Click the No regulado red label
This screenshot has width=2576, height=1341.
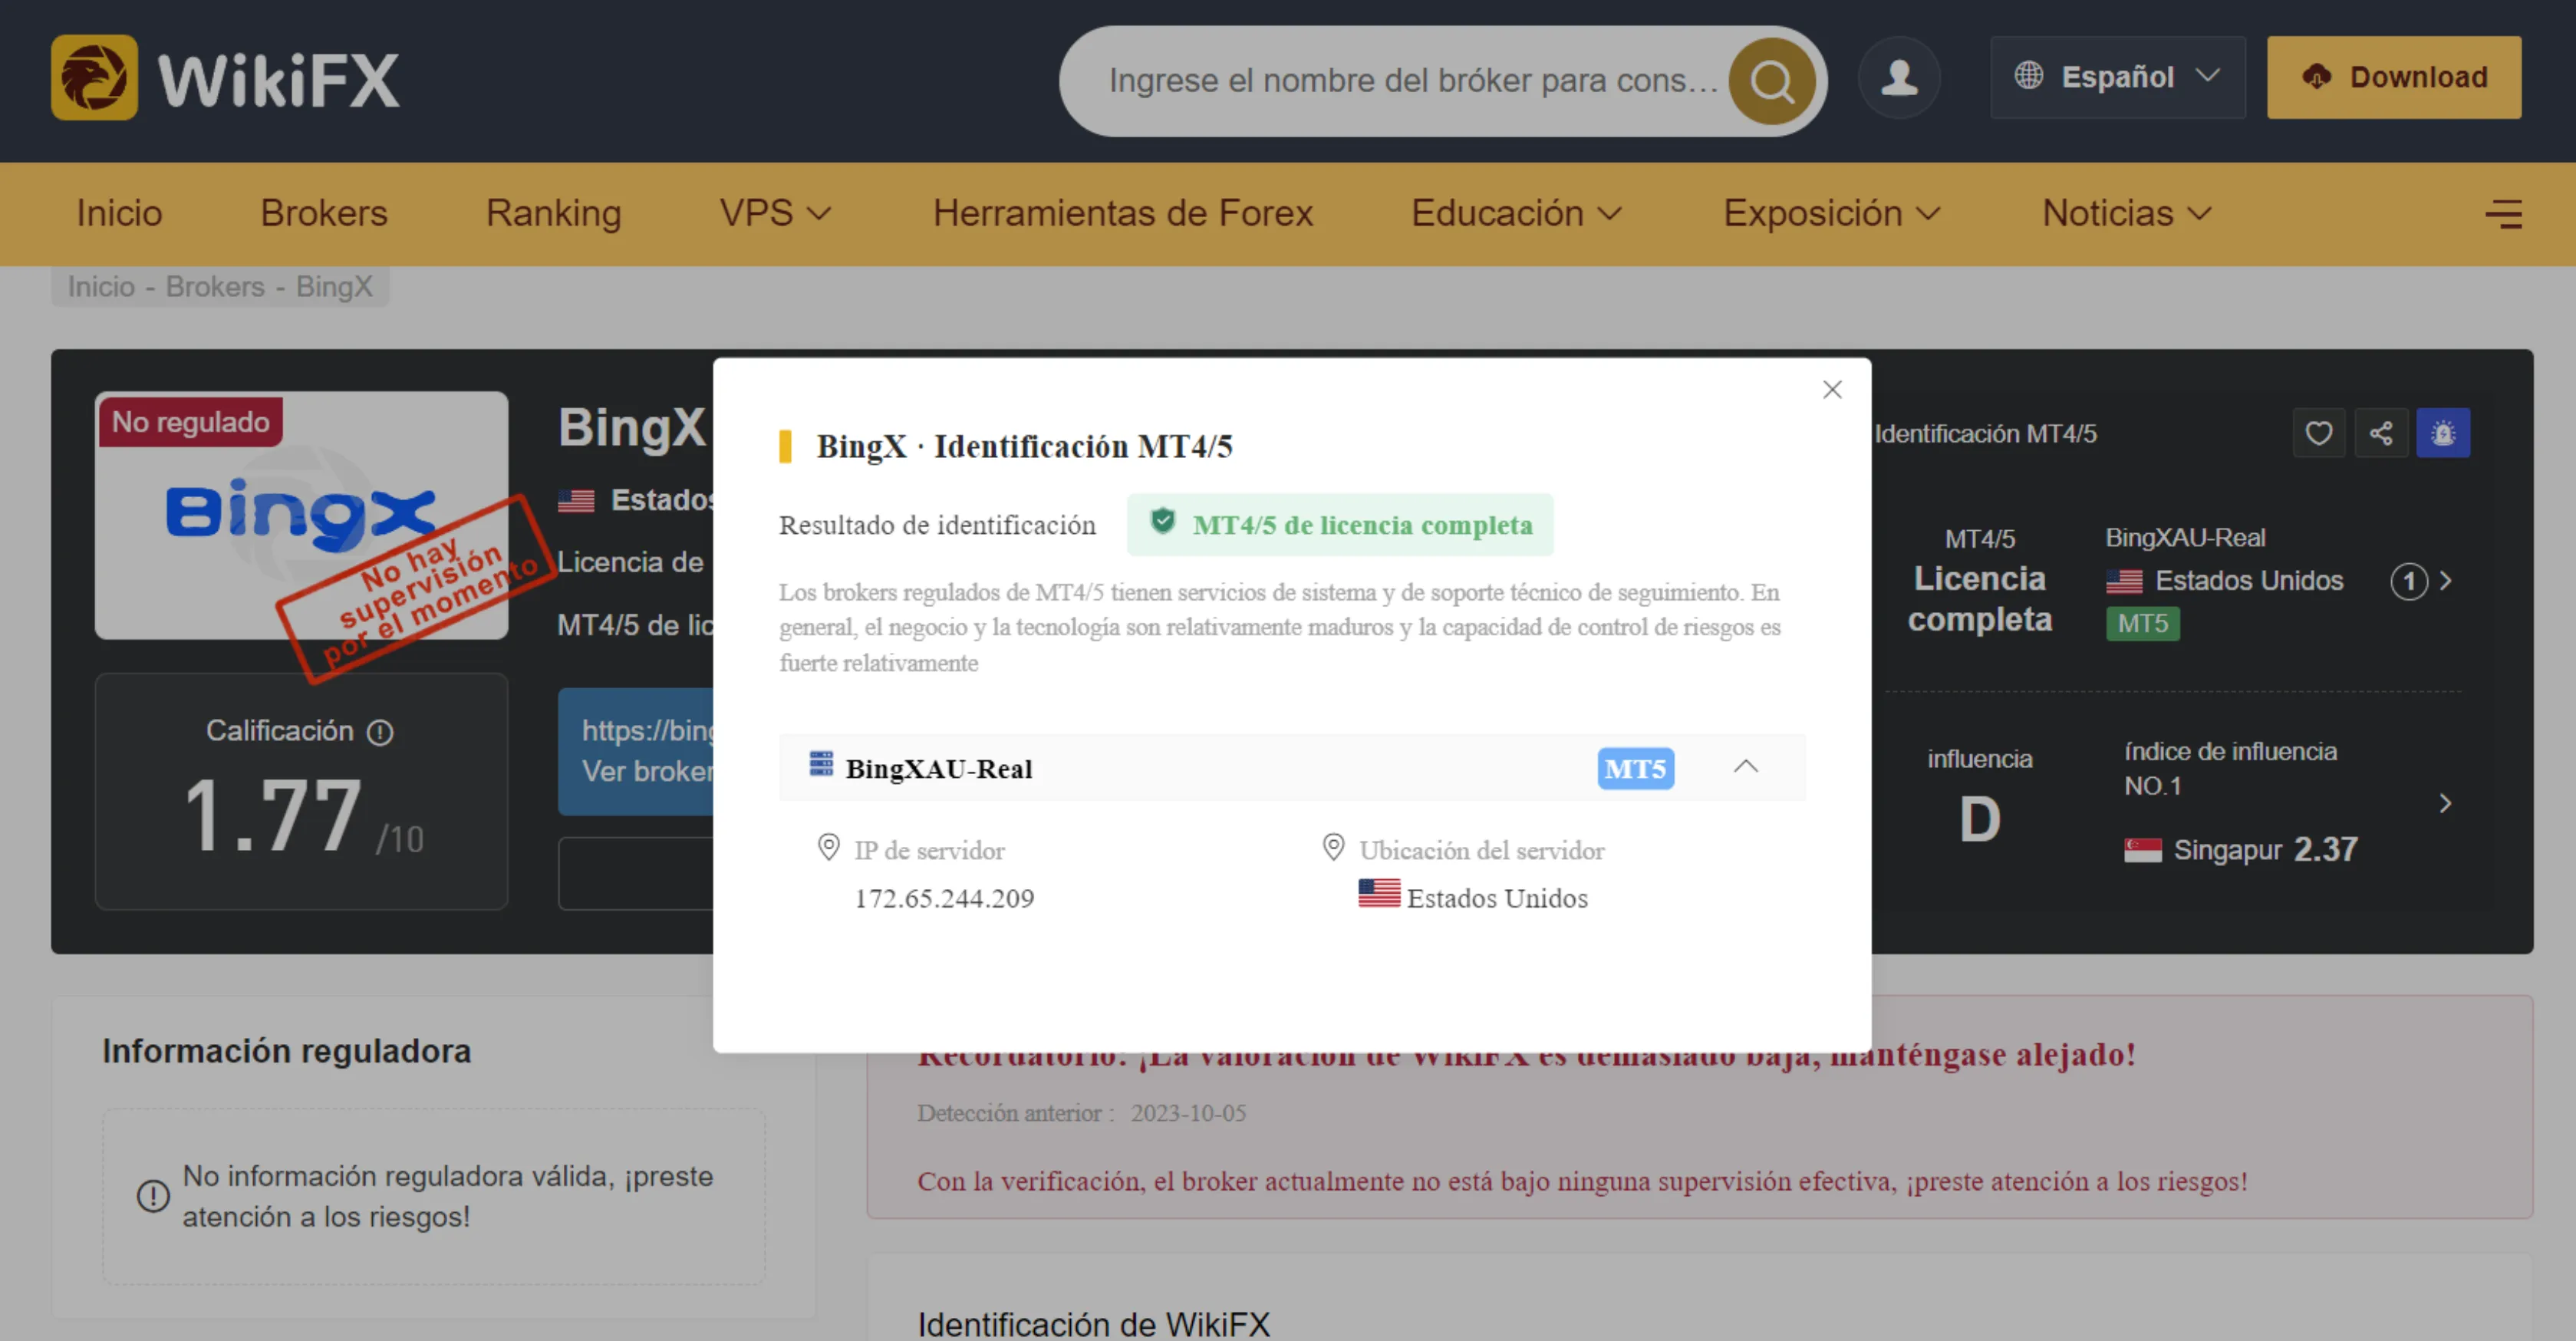pyautogui.click(x=190, y=422)
